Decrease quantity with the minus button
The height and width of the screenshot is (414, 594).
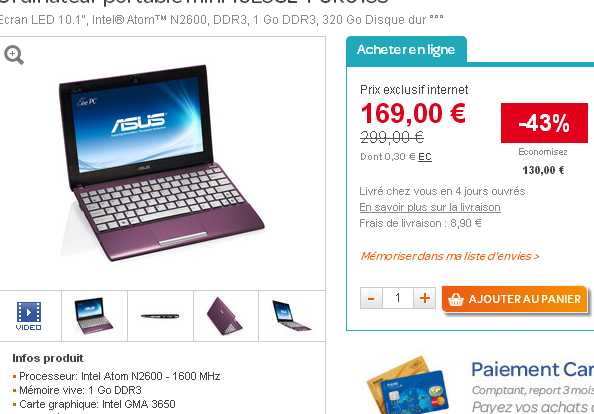pos(371,298)
